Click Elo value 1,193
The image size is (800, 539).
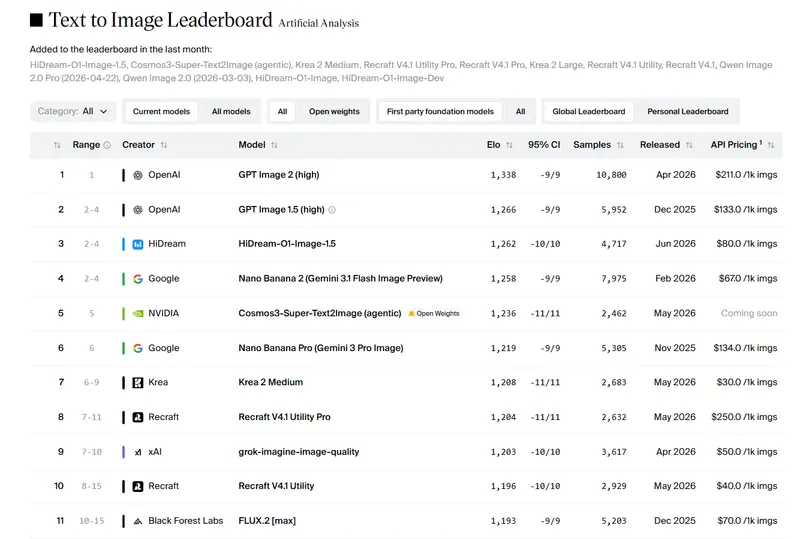(504, 521)
